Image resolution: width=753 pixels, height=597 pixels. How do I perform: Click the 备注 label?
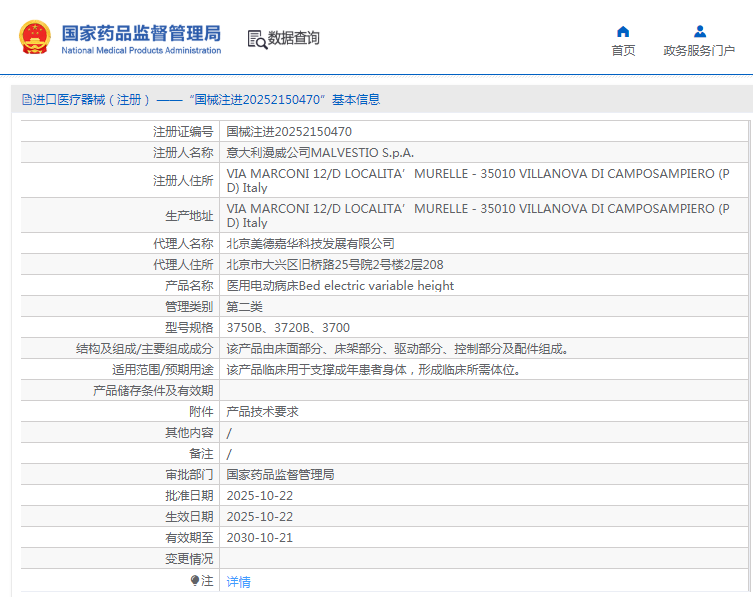201,454
